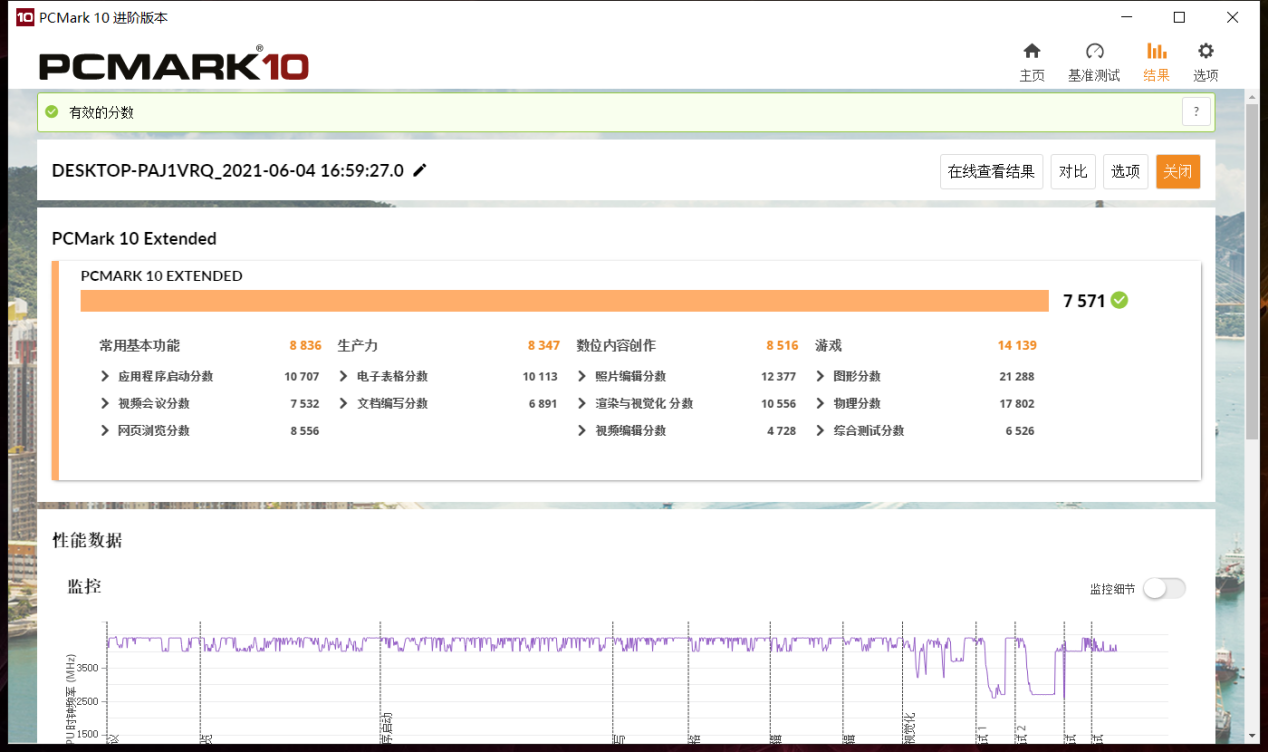The width and height of the screenshot is (1268, 752).
Task: Click the question mark help icon
Action: (1196, 112)
